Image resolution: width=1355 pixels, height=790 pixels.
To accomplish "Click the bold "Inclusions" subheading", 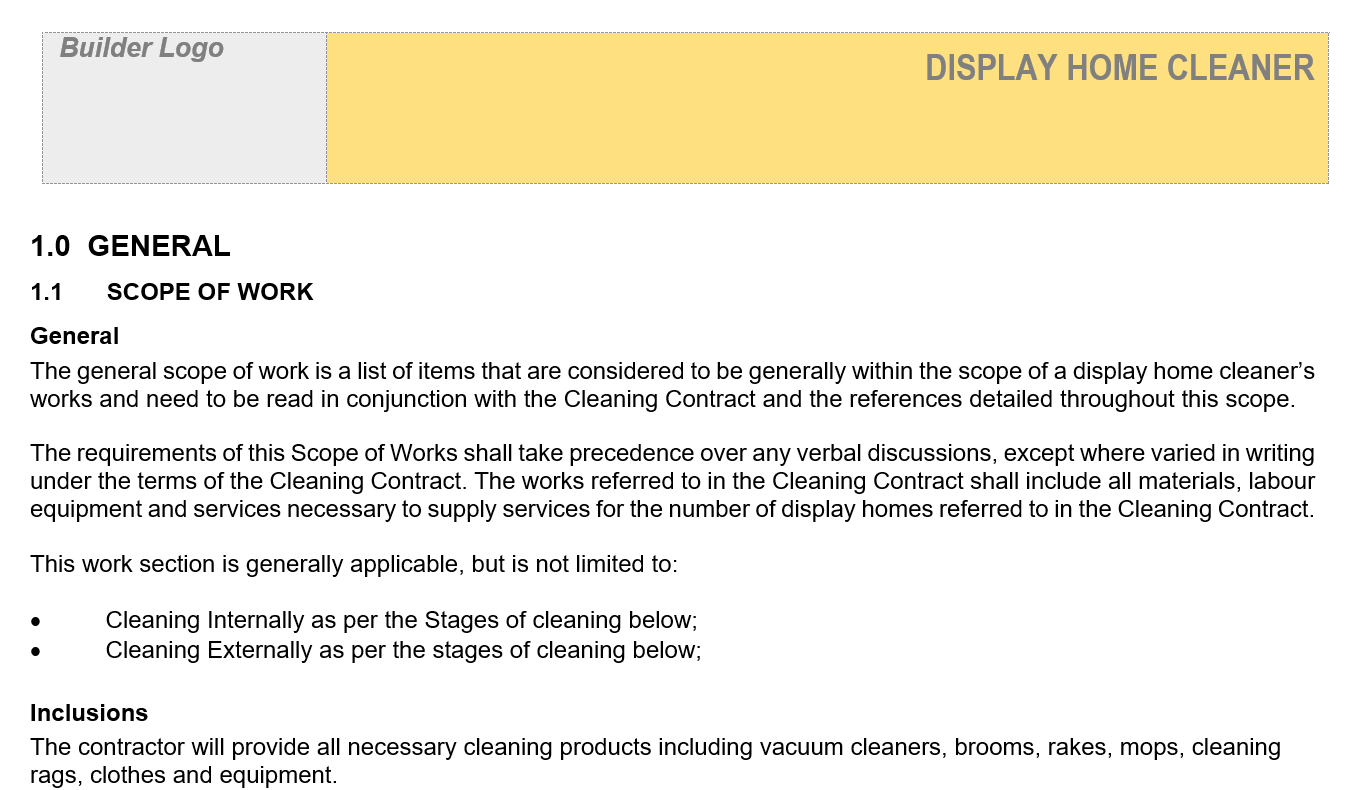I will pos(89,713).
